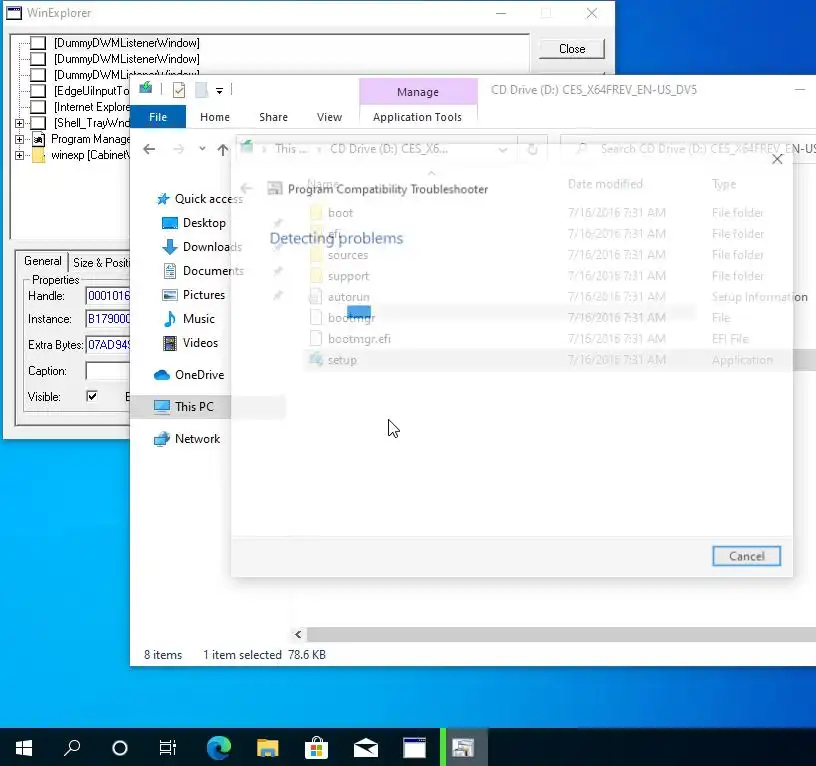Toggle checkbox for Internet Explorer entry
The width and height of the screenshot is (816, 766).
click(x=38, y=107)
